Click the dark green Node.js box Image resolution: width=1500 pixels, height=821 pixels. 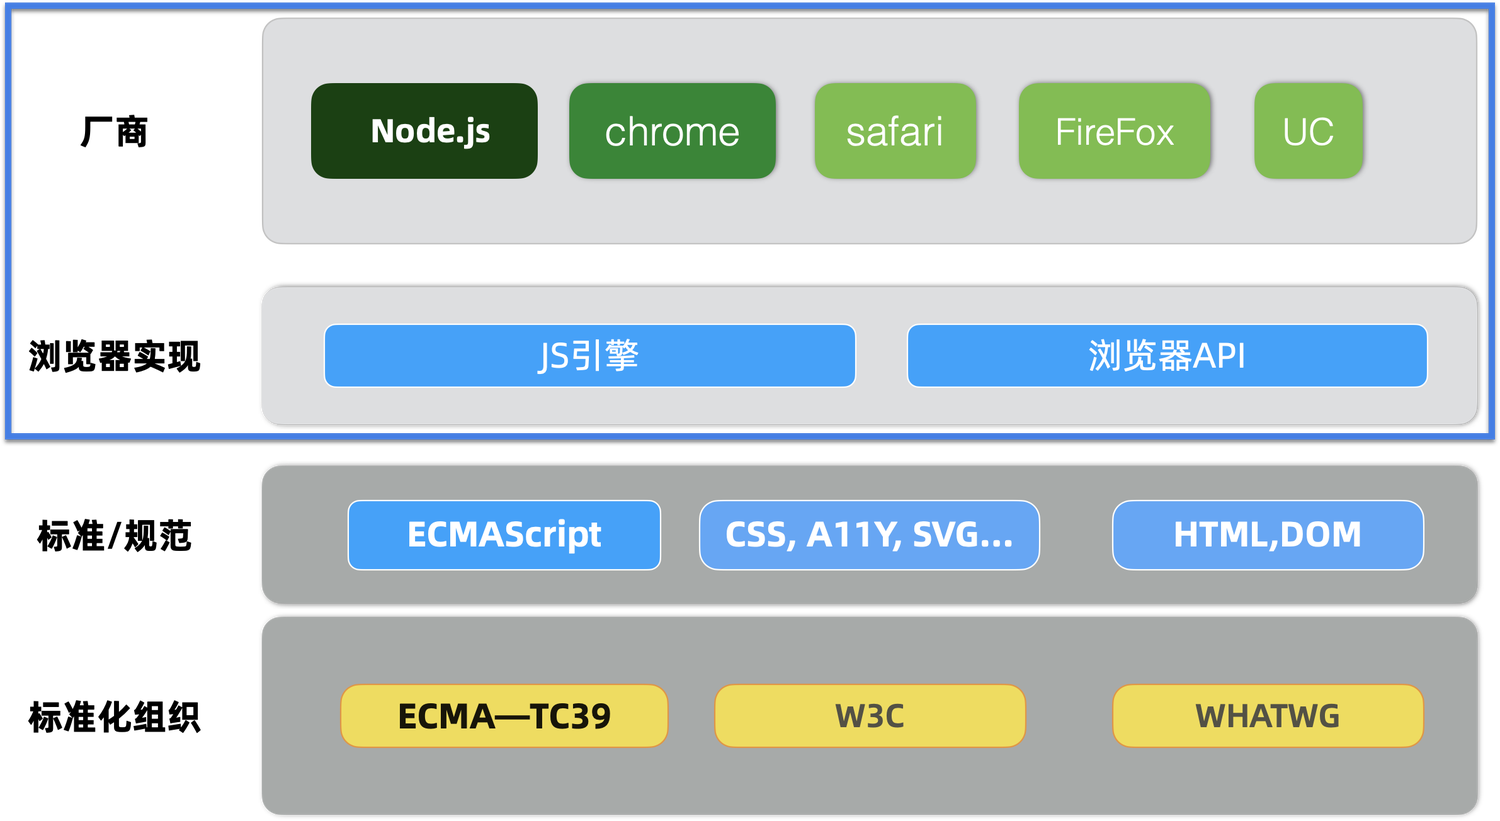pos(424,131)
